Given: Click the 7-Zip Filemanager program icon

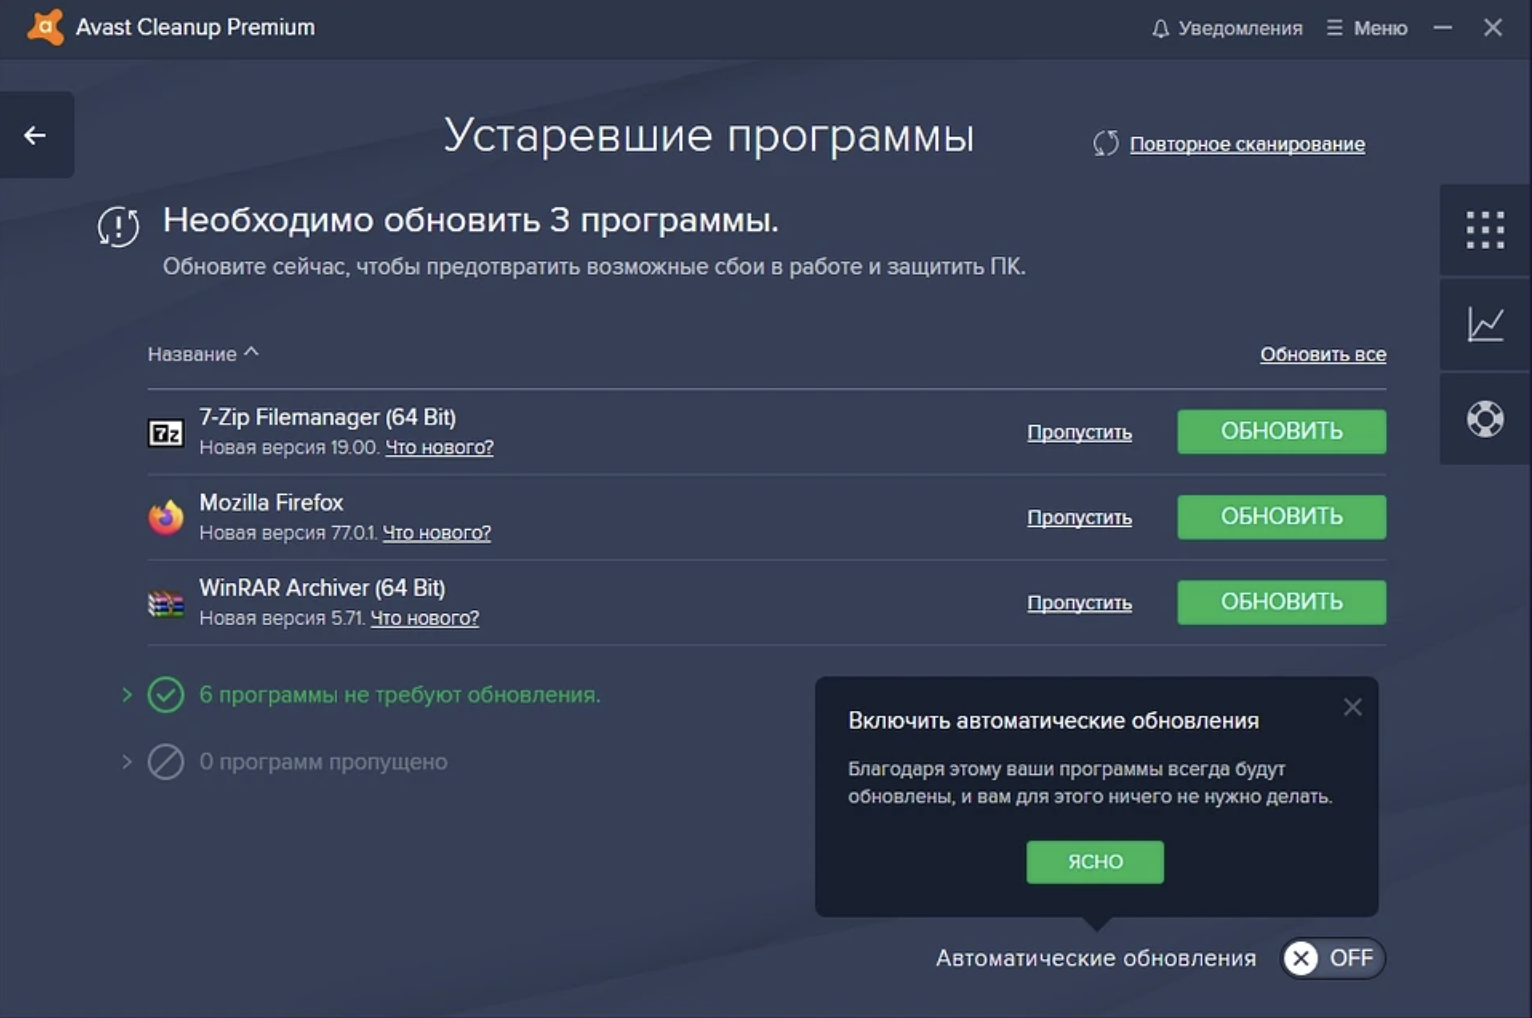Looking at the screenshot, I should pos(166,432).
